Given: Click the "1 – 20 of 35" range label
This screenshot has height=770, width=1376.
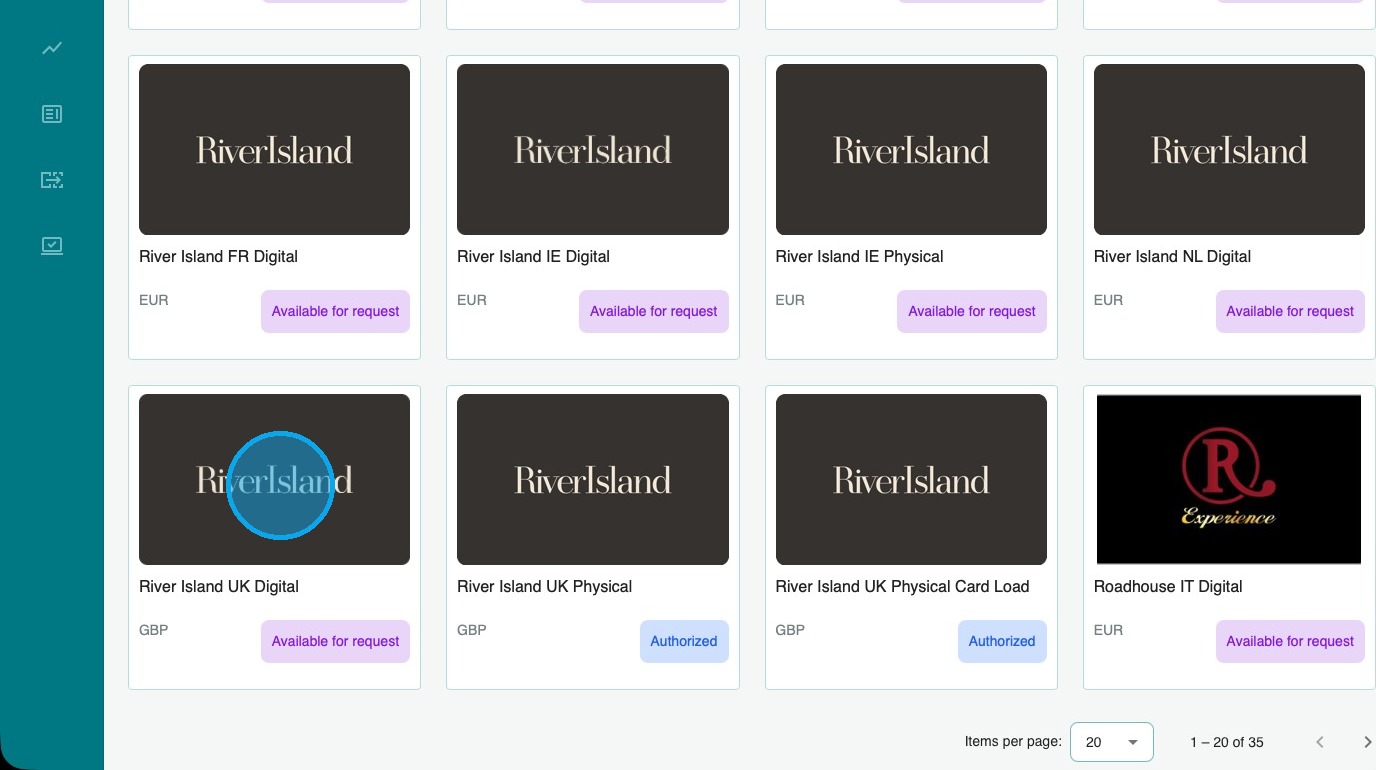Looking at the screenshot, I should 1227,742.
